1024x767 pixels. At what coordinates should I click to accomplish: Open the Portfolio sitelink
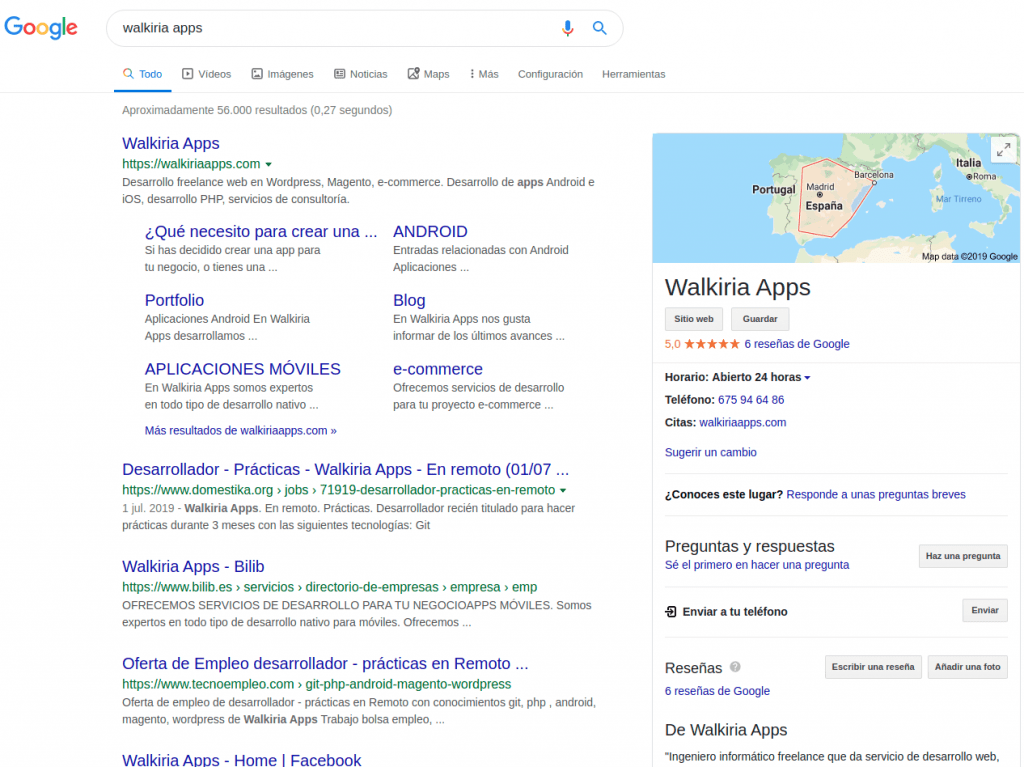click(174, 301)
